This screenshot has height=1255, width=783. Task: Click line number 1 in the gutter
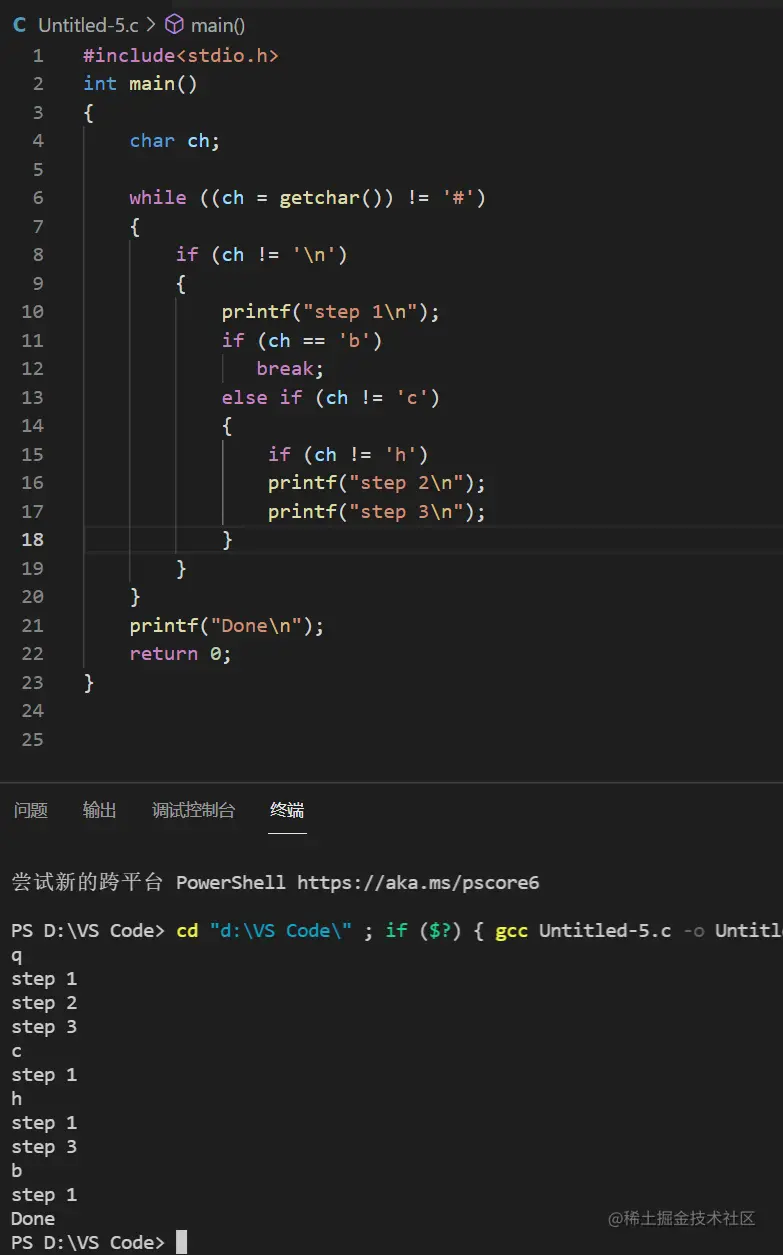38,56
